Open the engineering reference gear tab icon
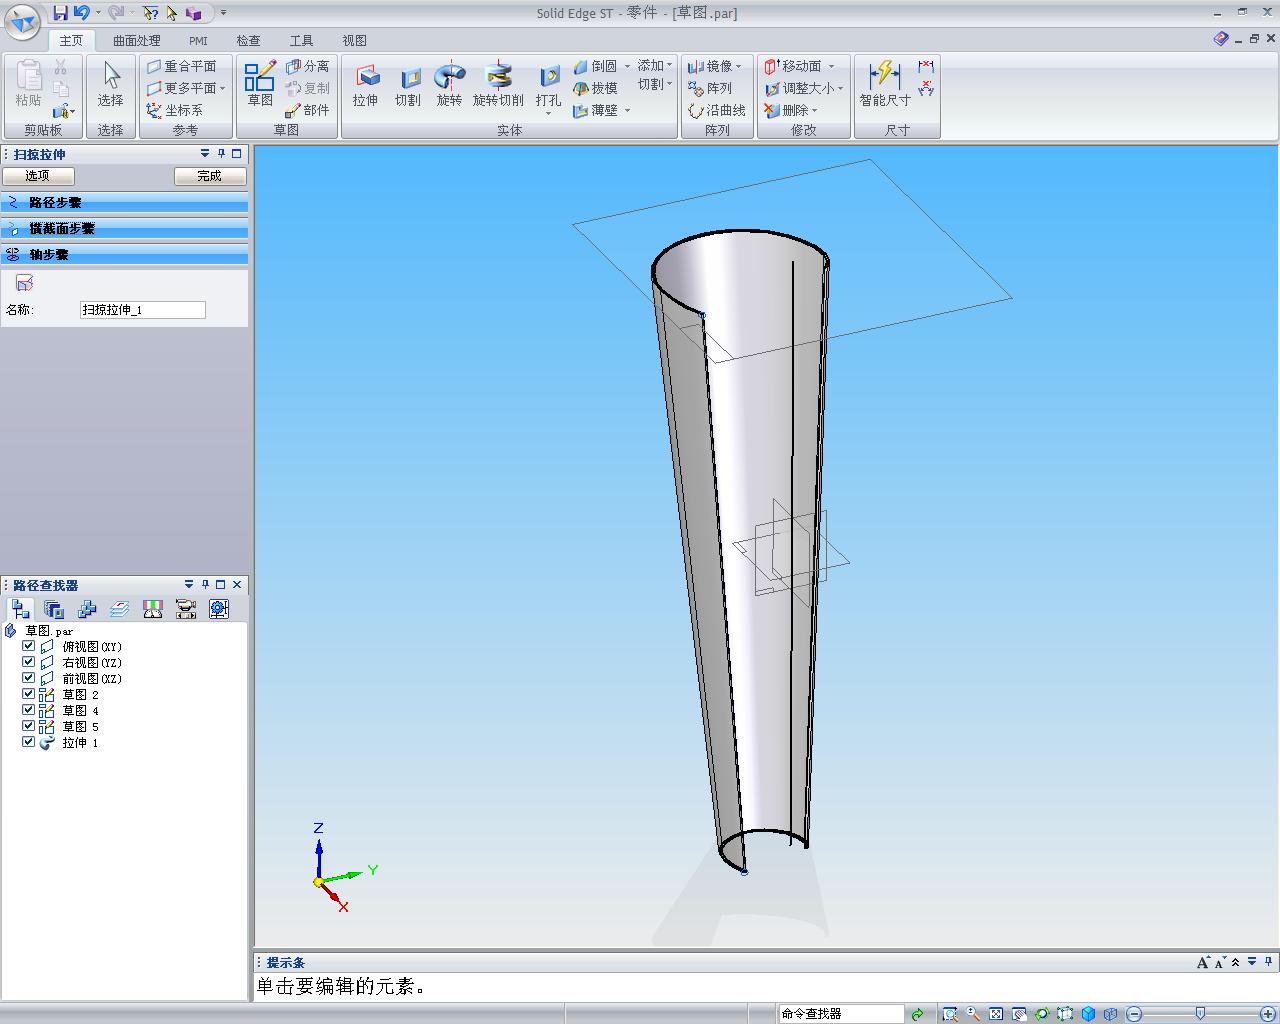 pos(219,609)
